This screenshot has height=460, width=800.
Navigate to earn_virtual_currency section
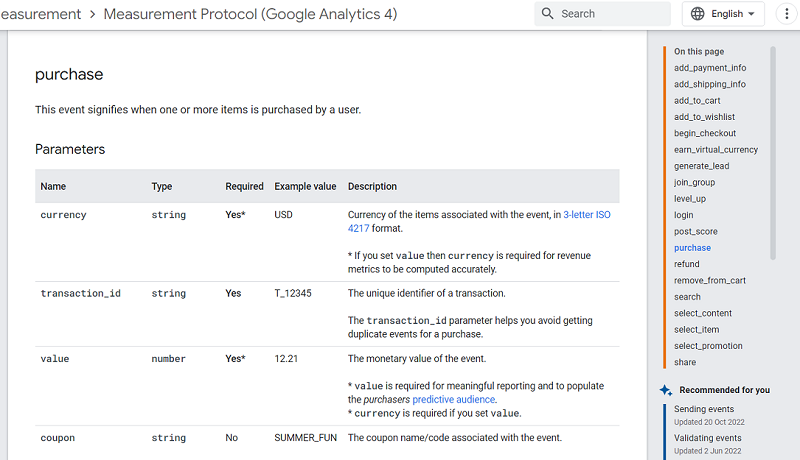(x=716, y=149)
